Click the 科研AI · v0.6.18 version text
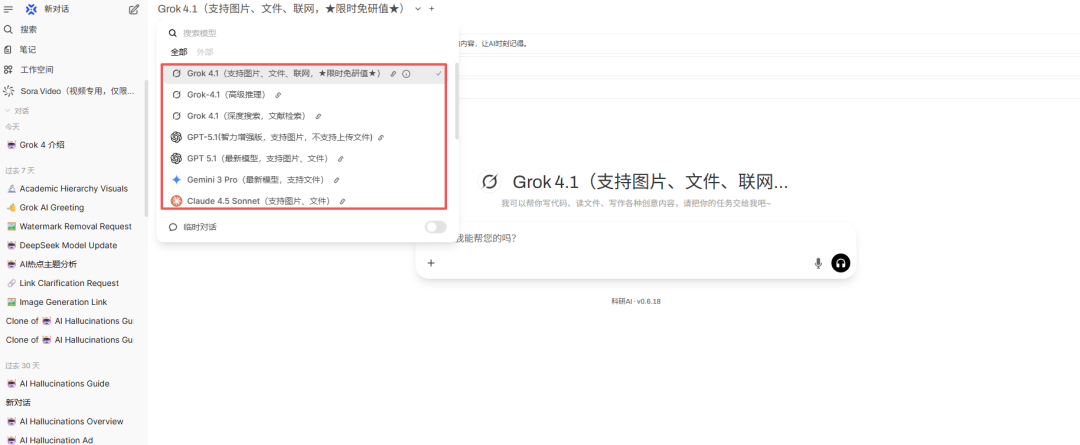The width and height of the screenshot is (1080, 445). [636, 301]
